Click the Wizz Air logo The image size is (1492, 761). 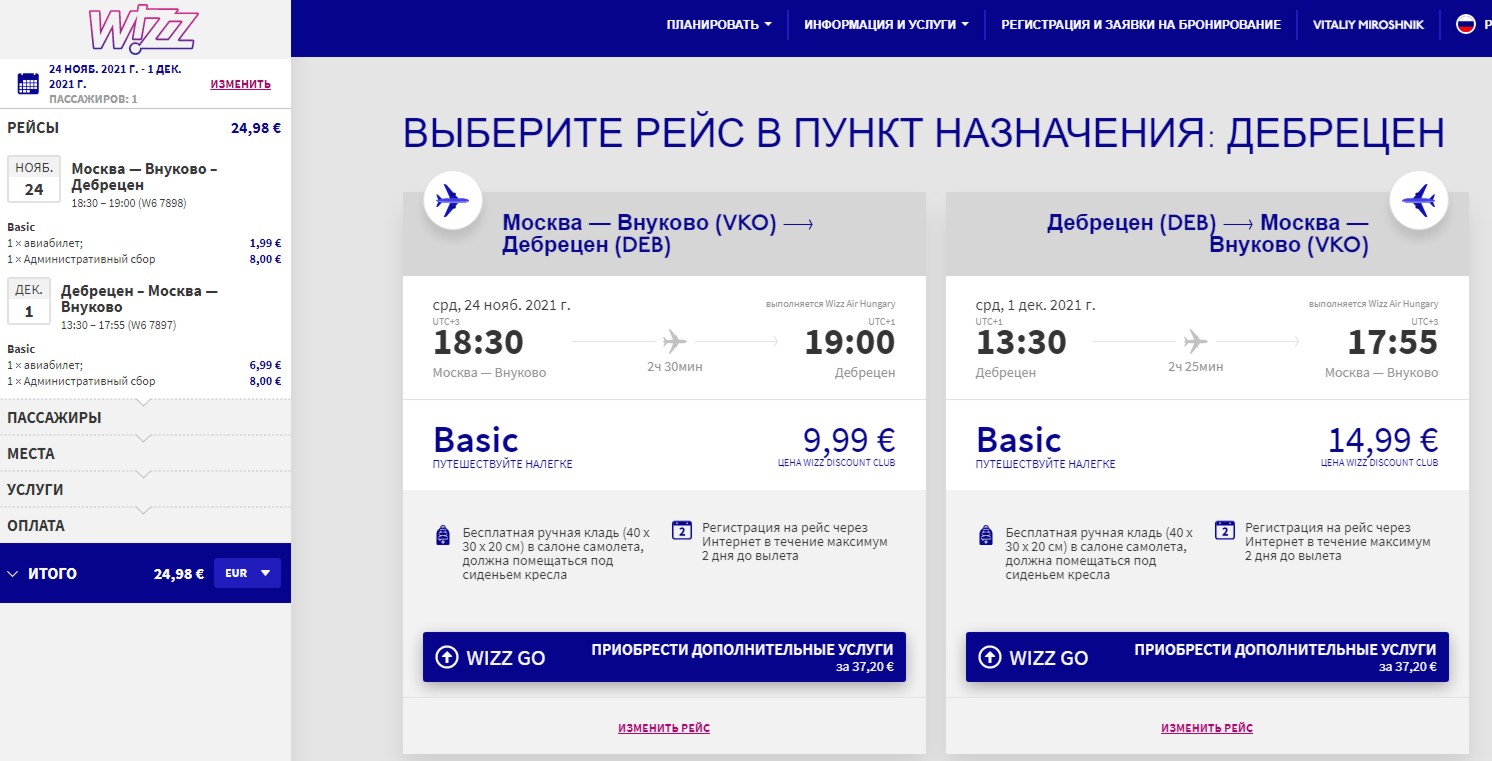pyautogui.click(x=143, y=30)
